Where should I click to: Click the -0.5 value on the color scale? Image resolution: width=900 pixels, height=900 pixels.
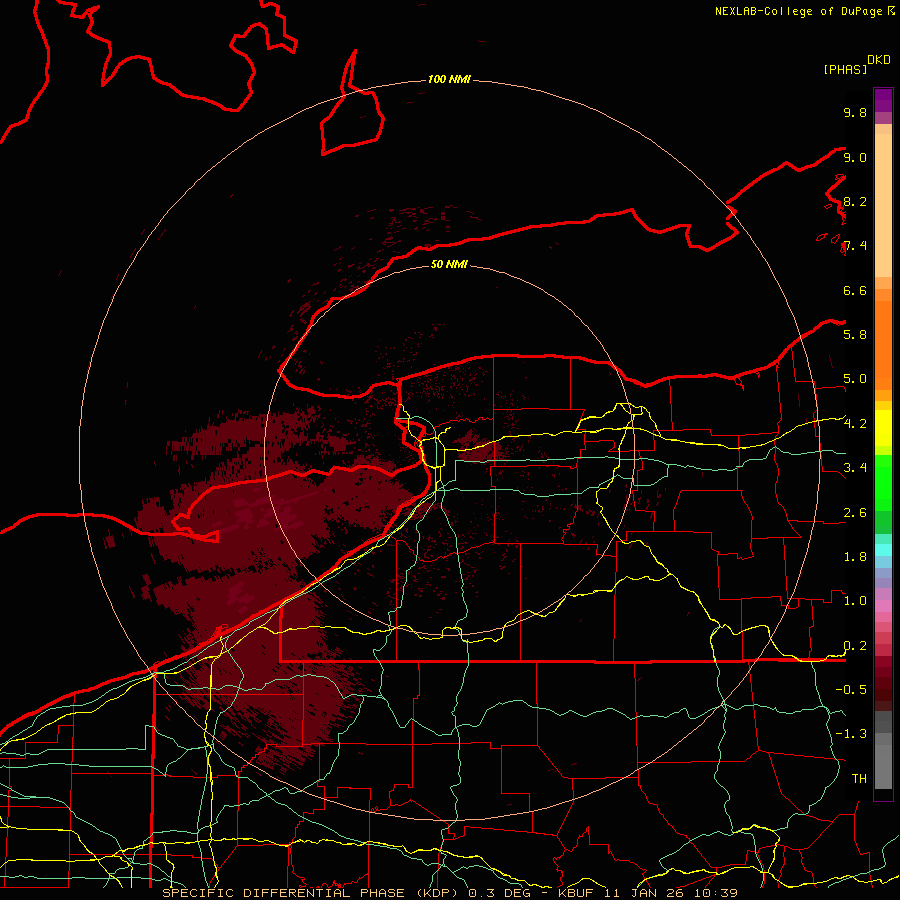(851, 690)
